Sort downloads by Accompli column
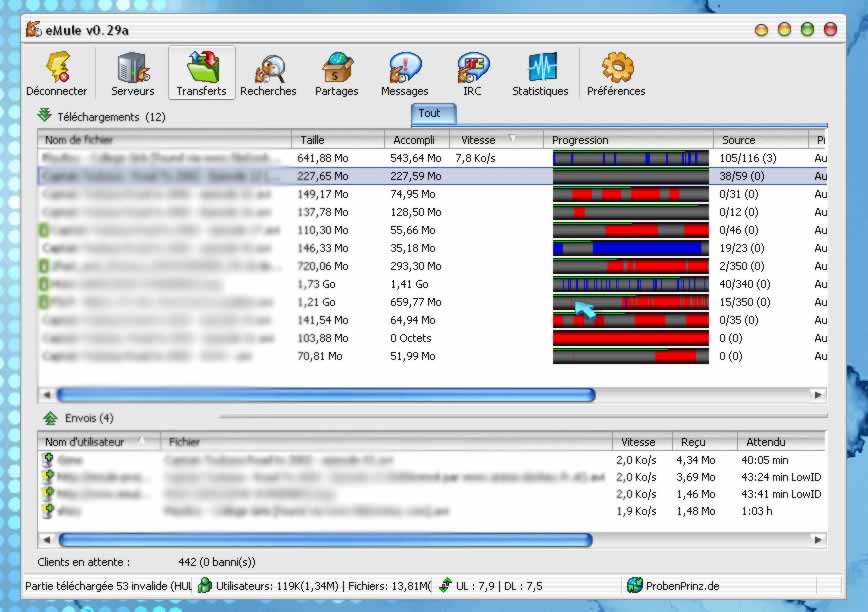The height and width of the screenshot is (612, 868). click(416, 139)
